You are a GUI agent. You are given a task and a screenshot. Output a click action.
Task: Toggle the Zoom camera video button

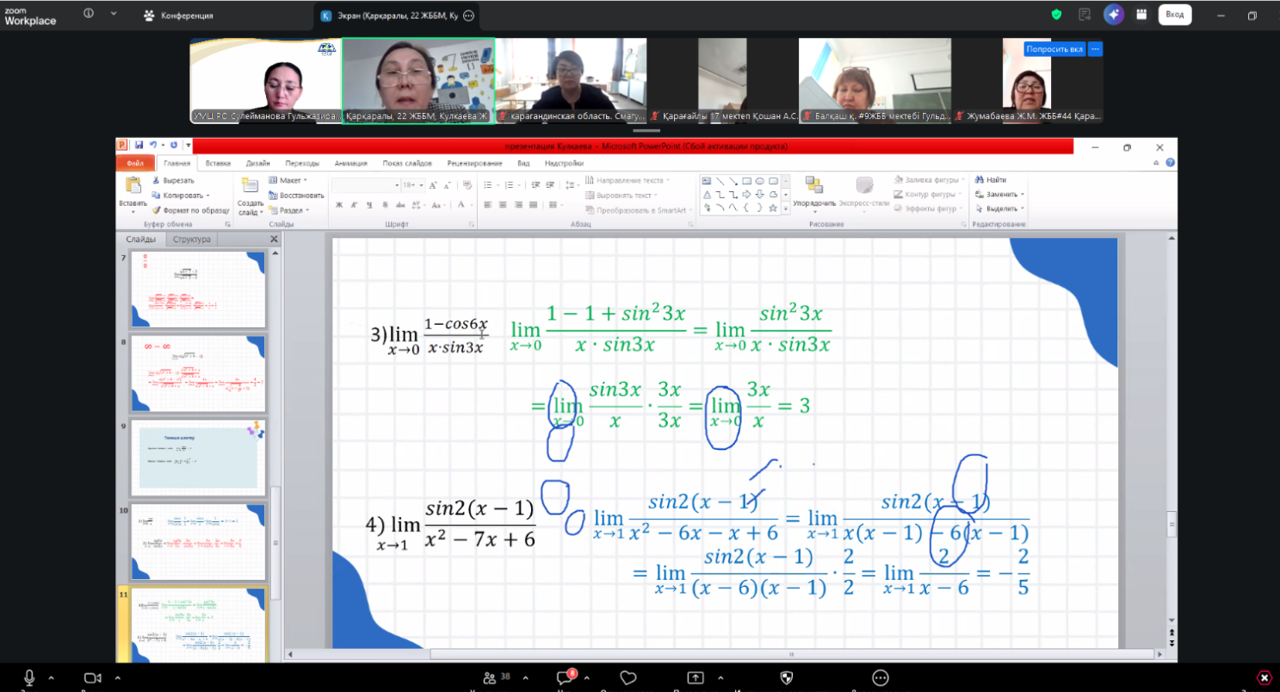(93, 677)
